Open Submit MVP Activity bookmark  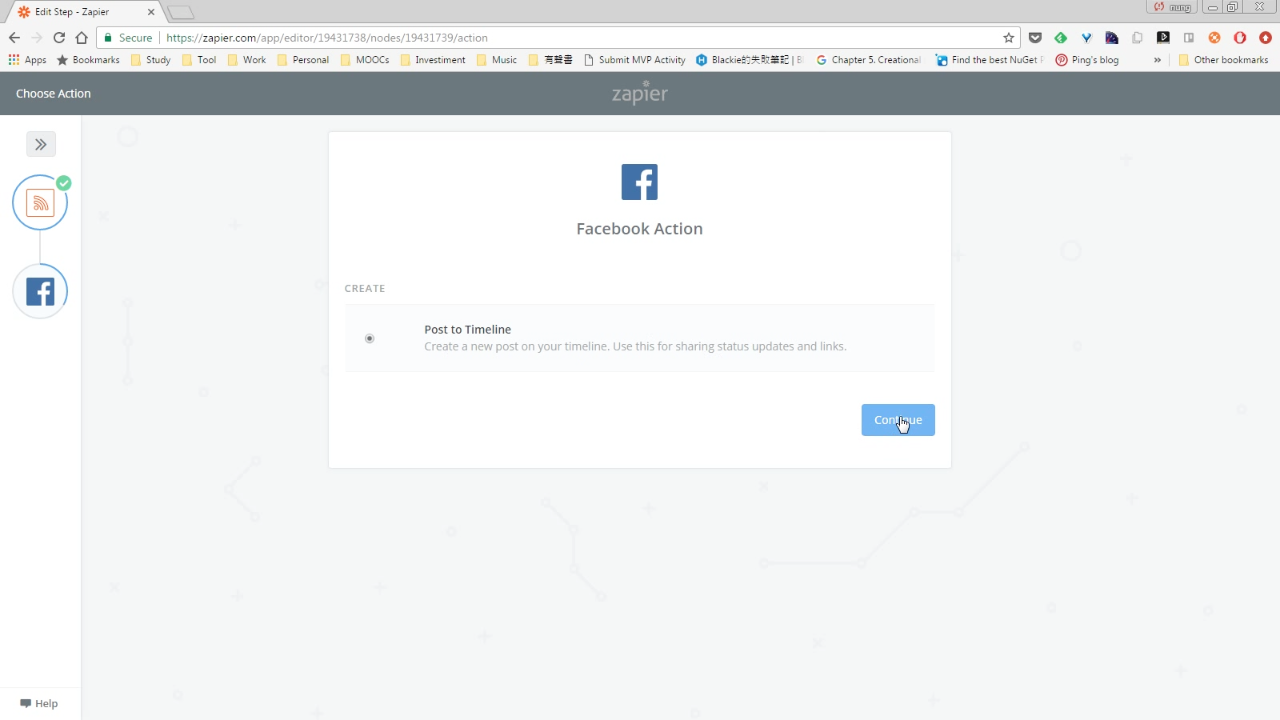pos(634,60)
